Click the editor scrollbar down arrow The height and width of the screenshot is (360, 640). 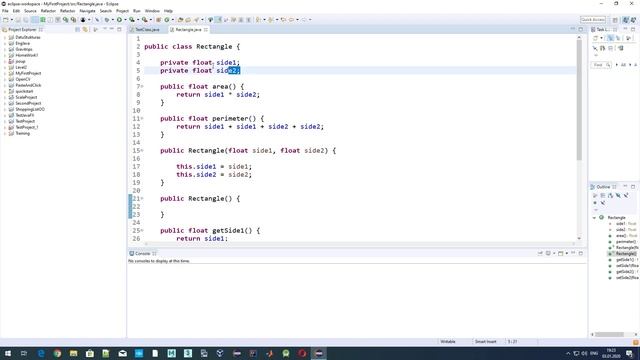coord(579,238)
